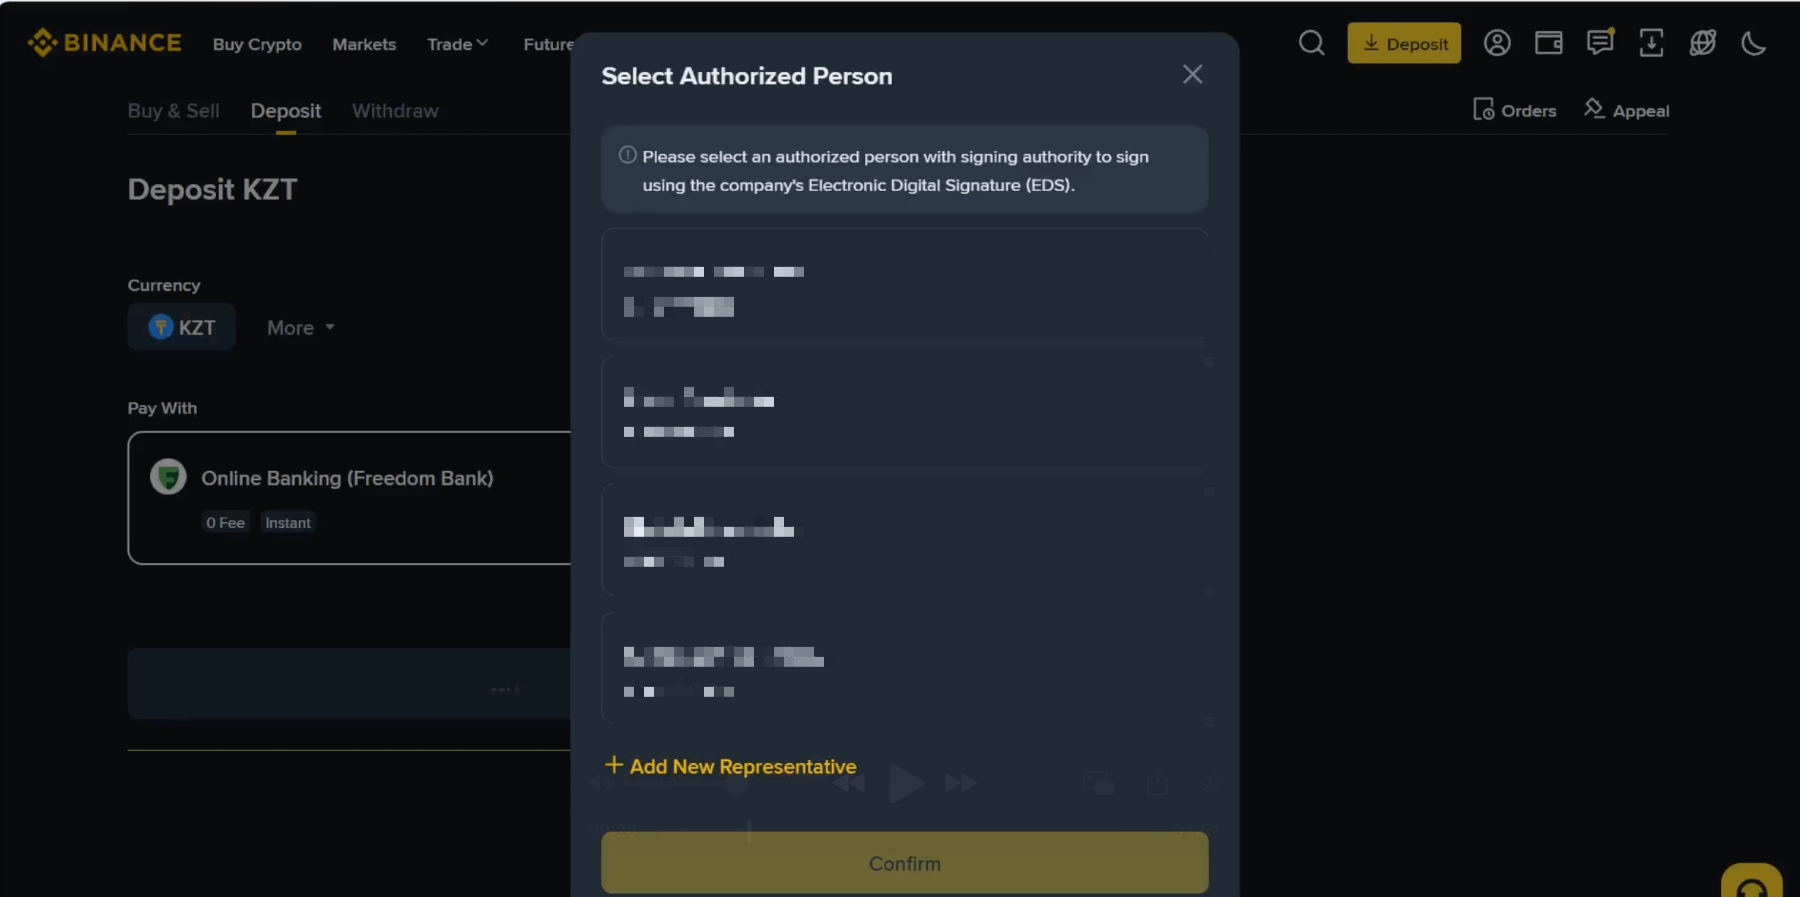Open the language globe icon
Image resolution: width=1800 pixels, height=897 pixels.
click(1703, 43)
